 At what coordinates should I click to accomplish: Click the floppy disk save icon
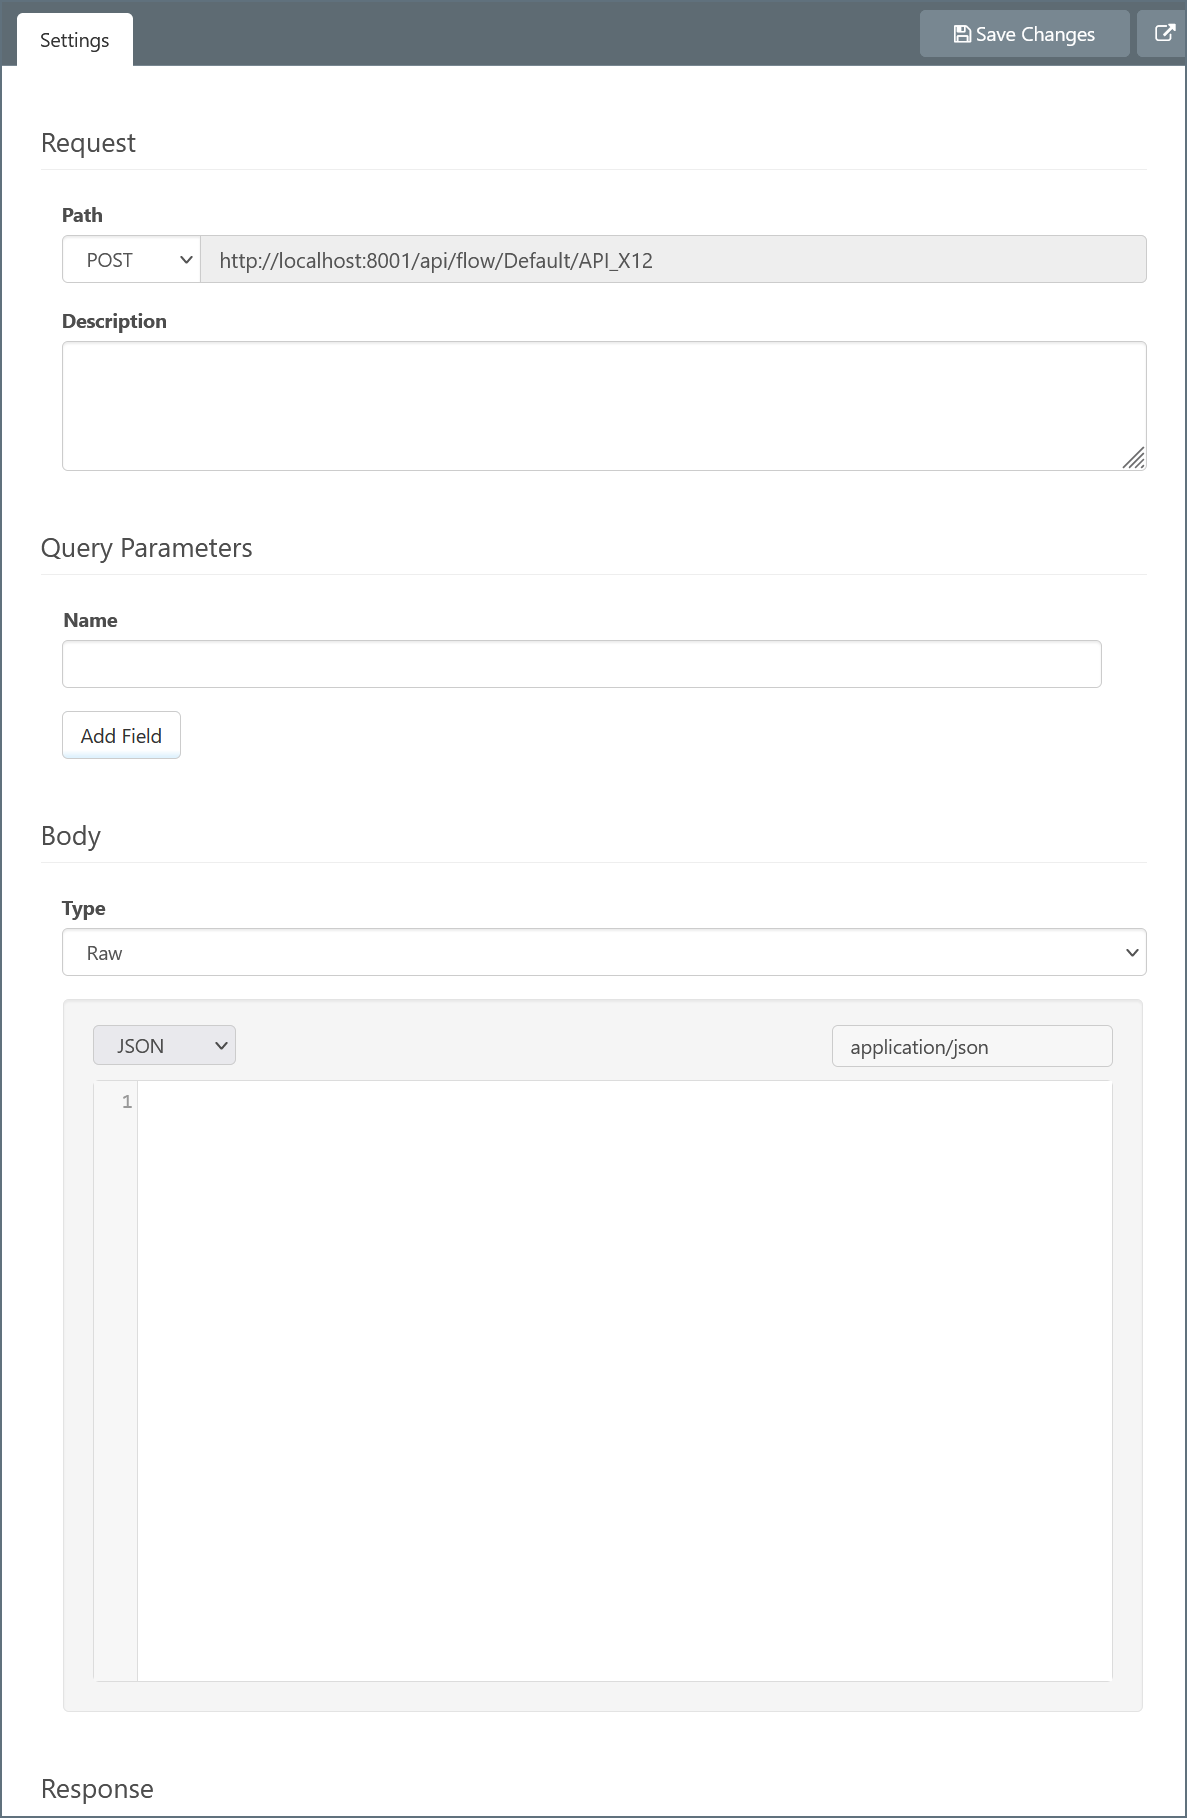pyautogui.click(x=961, y=34)
